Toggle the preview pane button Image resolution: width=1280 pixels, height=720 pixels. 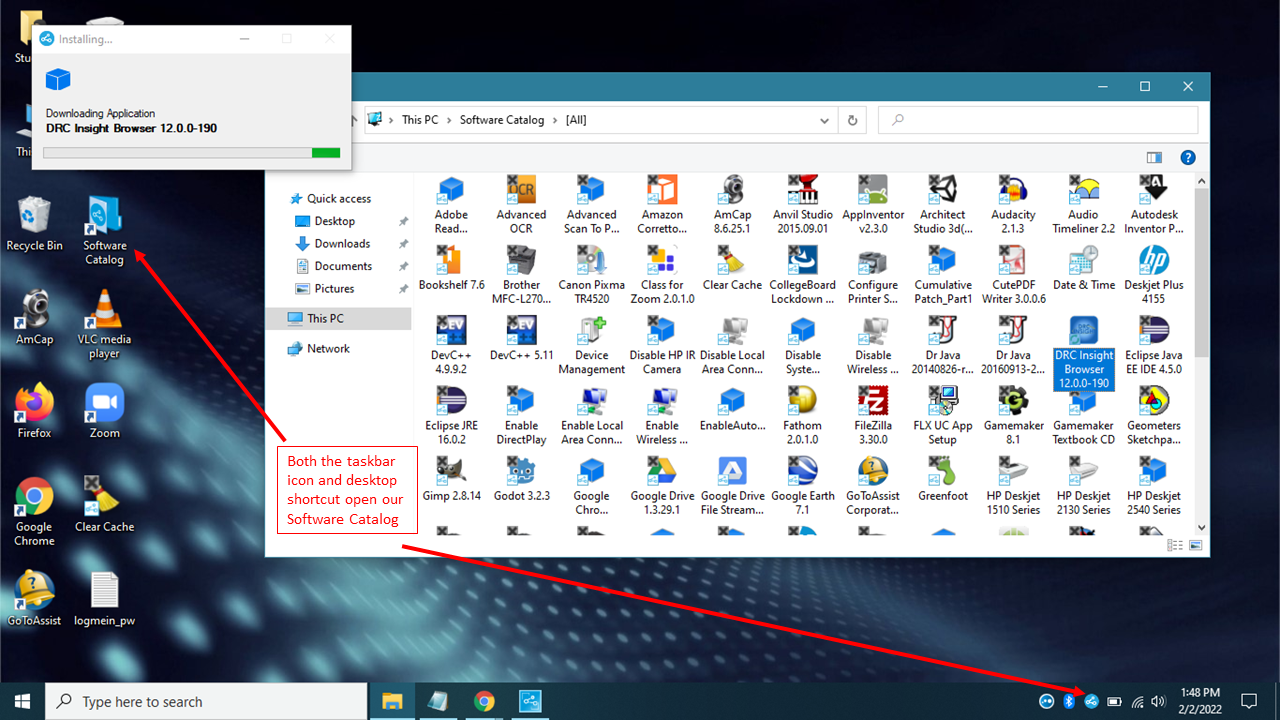(1154, 157)
